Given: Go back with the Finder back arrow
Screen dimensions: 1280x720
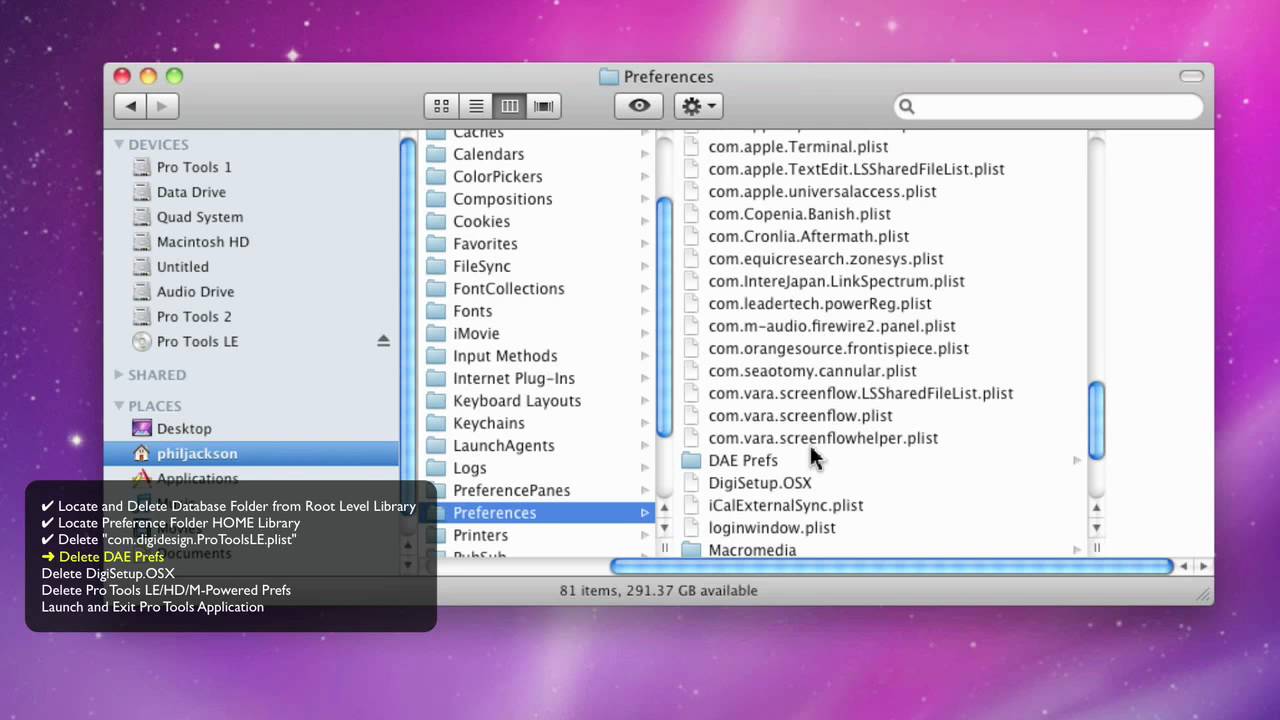Looking at the screenshot, I should (131, 105).
